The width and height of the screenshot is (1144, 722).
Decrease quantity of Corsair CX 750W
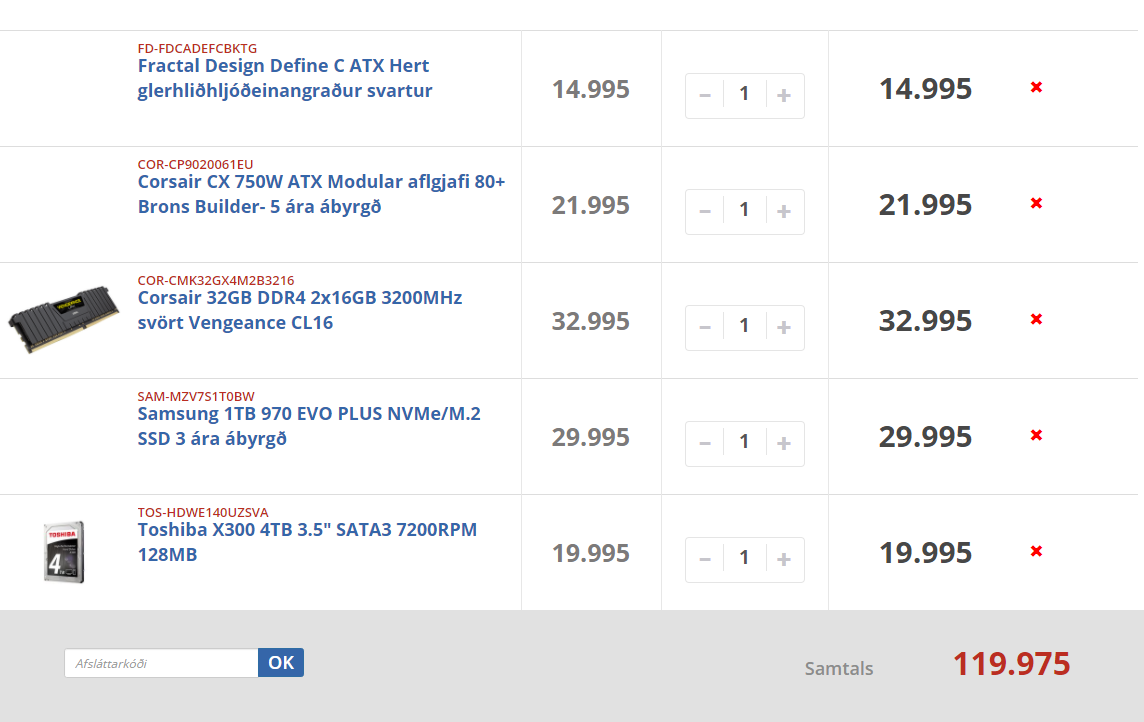point(705,211)
